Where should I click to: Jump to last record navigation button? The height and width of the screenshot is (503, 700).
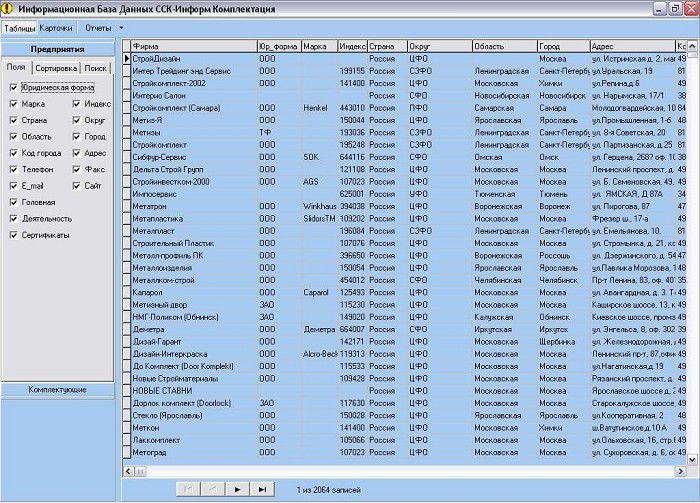[262, 490]
